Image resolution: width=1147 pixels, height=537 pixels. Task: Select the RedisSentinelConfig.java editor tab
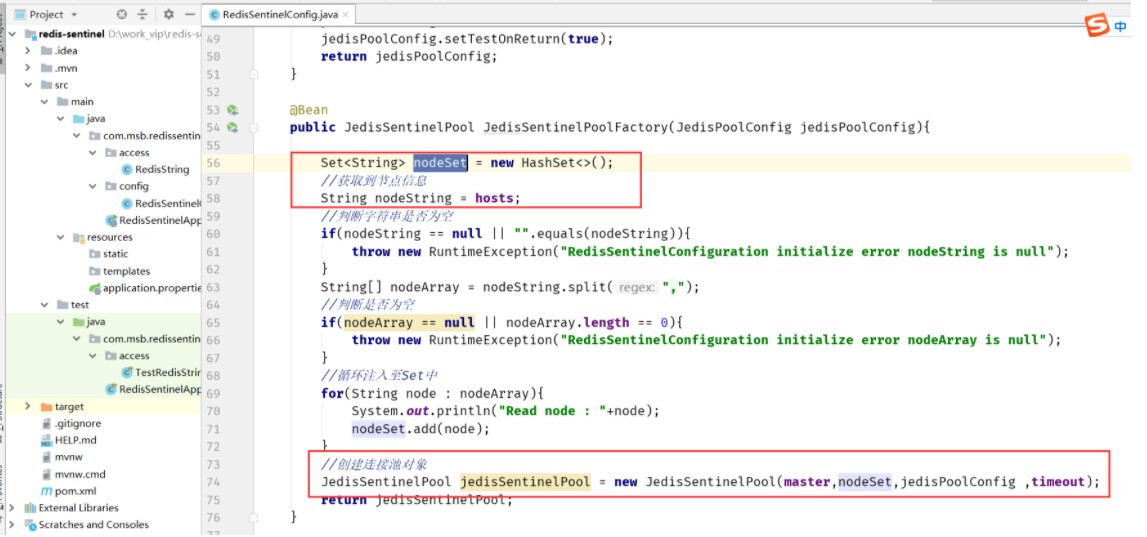(x=279, y=15)
